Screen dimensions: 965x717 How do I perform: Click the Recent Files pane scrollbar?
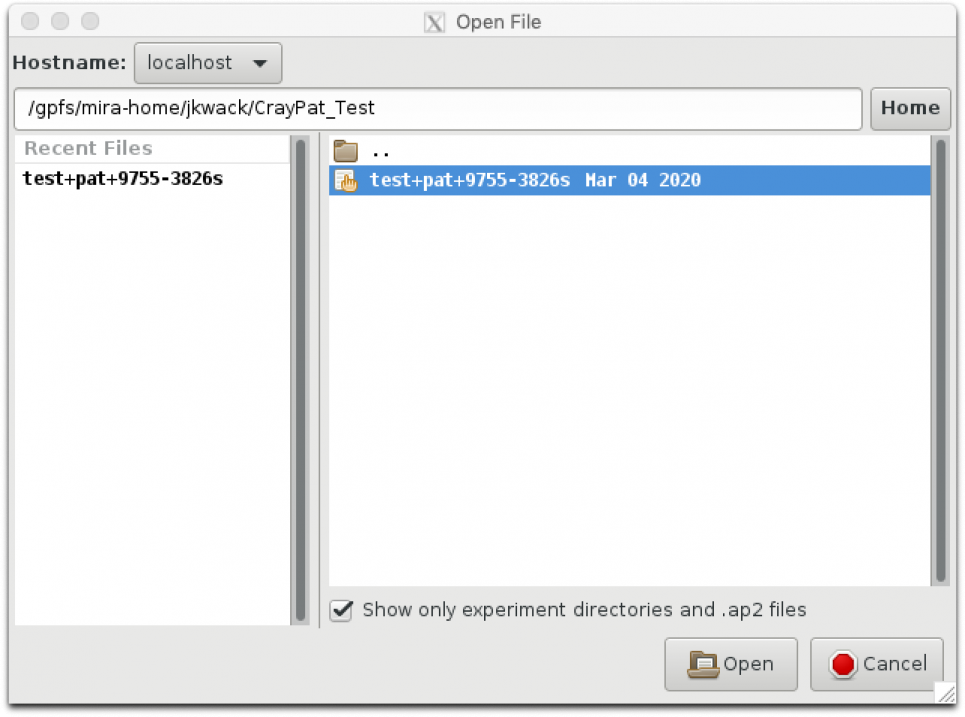point(299,380)
